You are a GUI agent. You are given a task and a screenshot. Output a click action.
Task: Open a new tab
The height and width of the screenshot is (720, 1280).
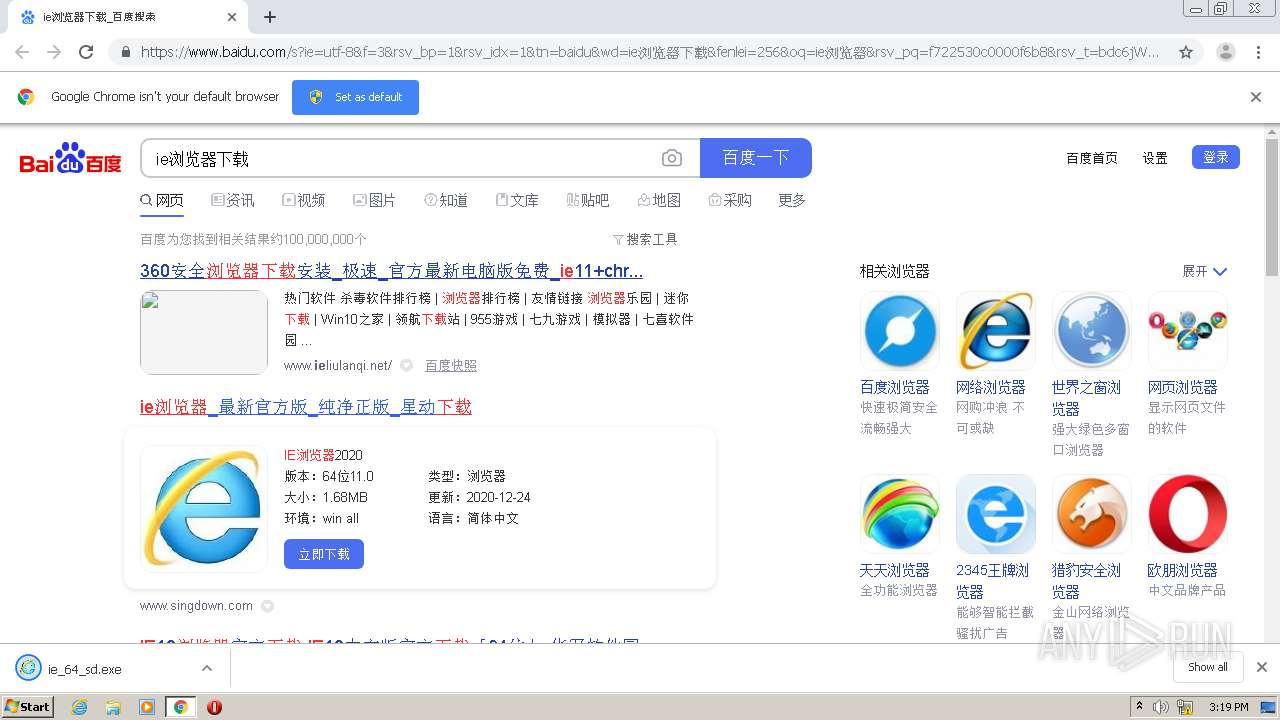point(270,17)
